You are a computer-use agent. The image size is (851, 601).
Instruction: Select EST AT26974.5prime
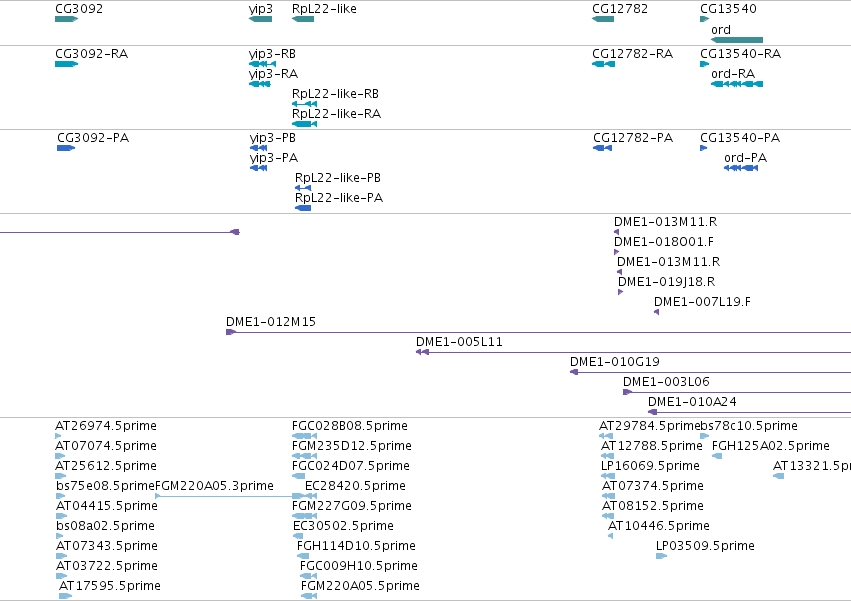pos(58,436)
